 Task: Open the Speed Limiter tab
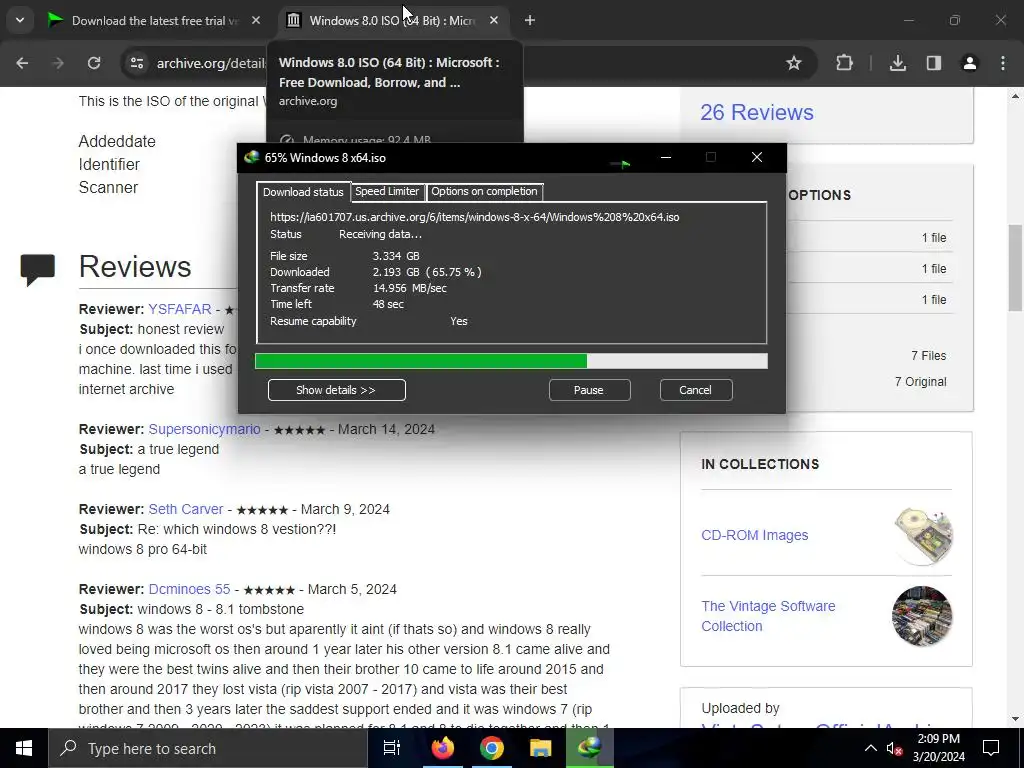click(x=387, y=191)
